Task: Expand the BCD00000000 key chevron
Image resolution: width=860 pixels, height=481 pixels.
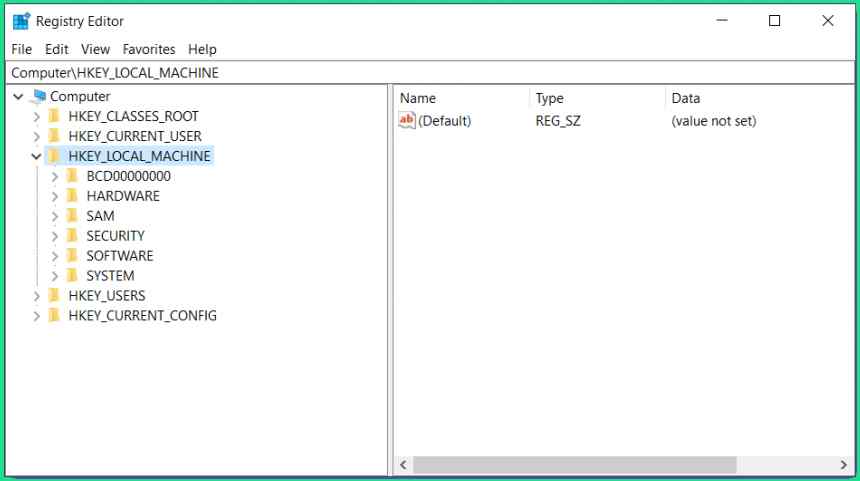Action: pyautogui.click(x=54, y=177)
